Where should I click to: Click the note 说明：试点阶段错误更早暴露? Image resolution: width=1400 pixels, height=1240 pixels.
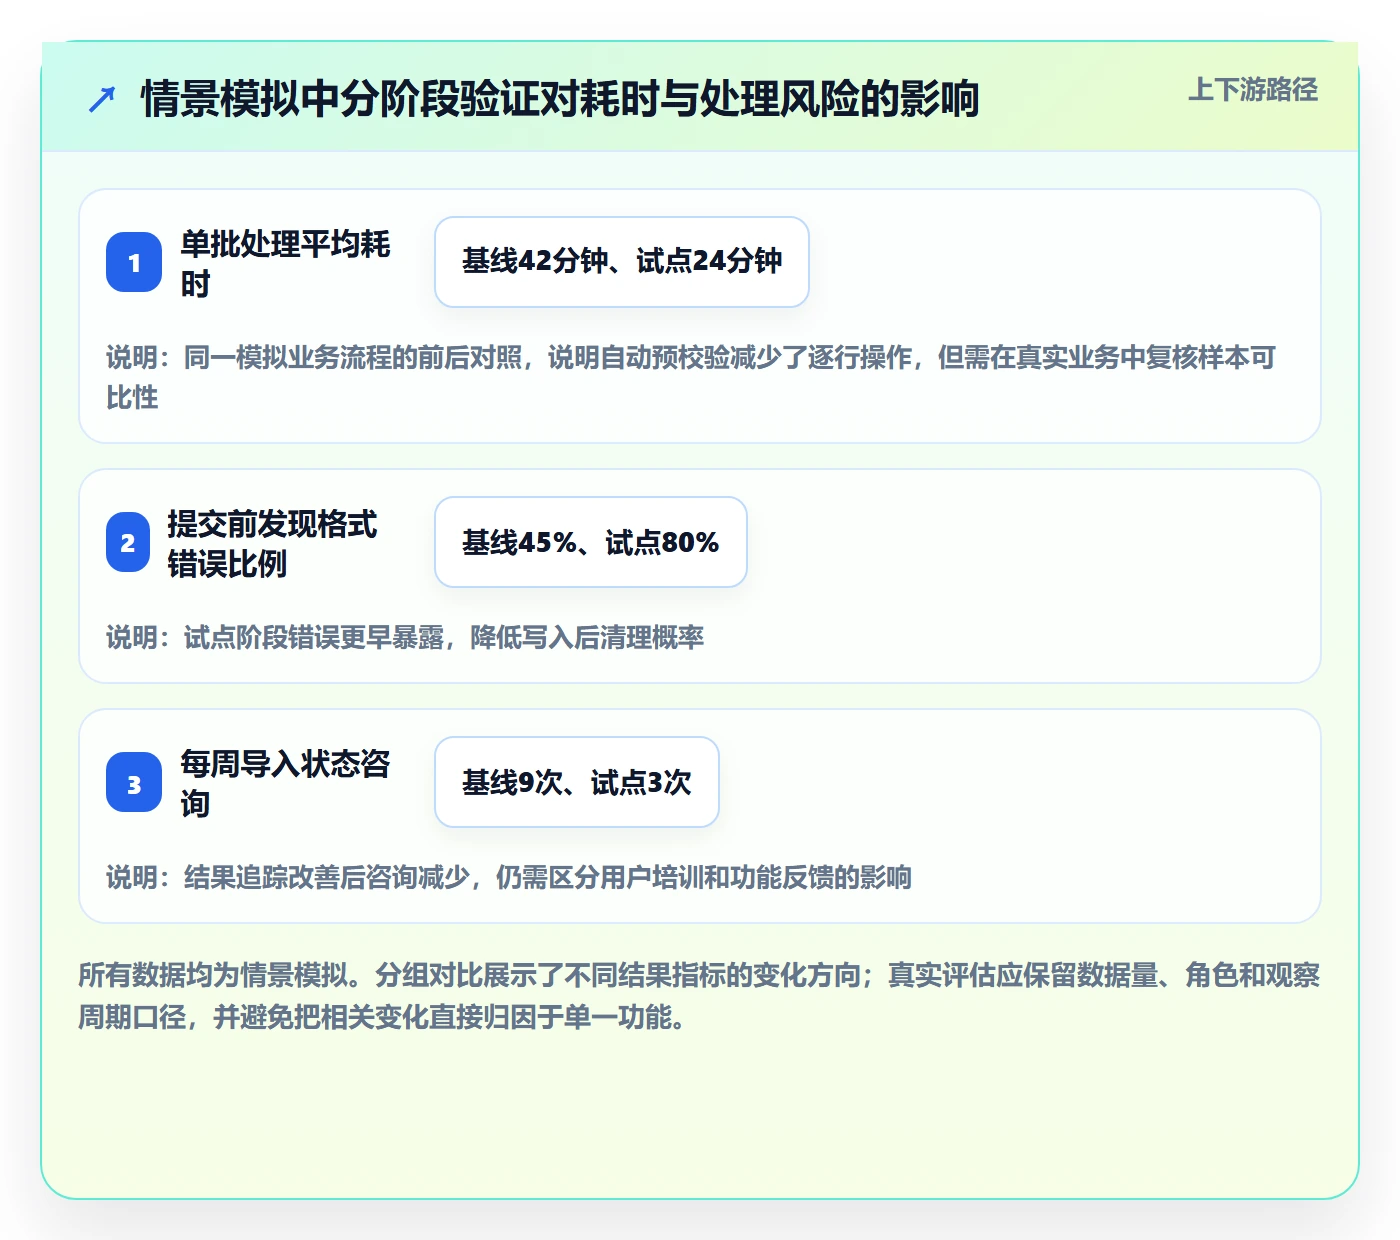[405, 637]
